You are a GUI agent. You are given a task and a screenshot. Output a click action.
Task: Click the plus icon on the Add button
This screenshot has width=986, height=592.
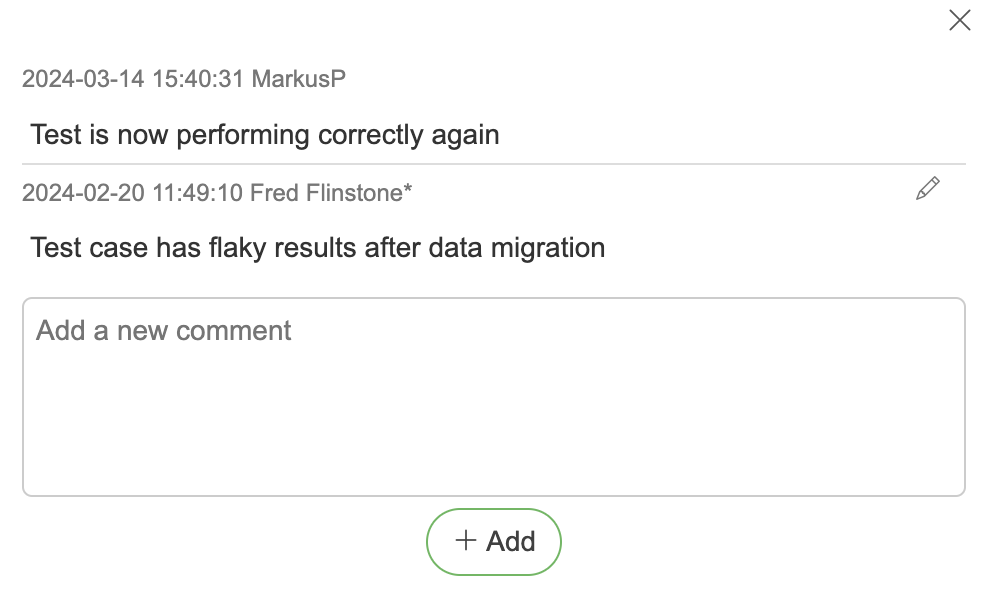click(466, 541)
